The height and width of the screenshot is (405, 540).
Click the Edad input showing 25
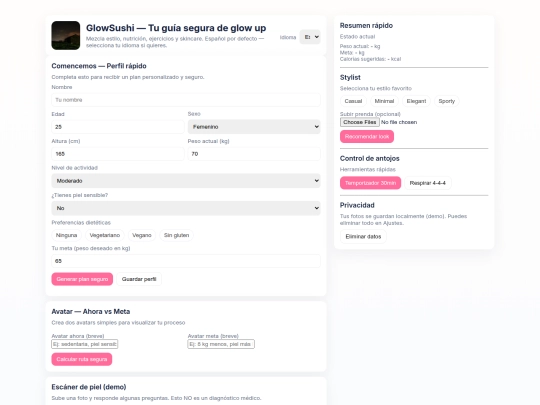click(118, 127)
